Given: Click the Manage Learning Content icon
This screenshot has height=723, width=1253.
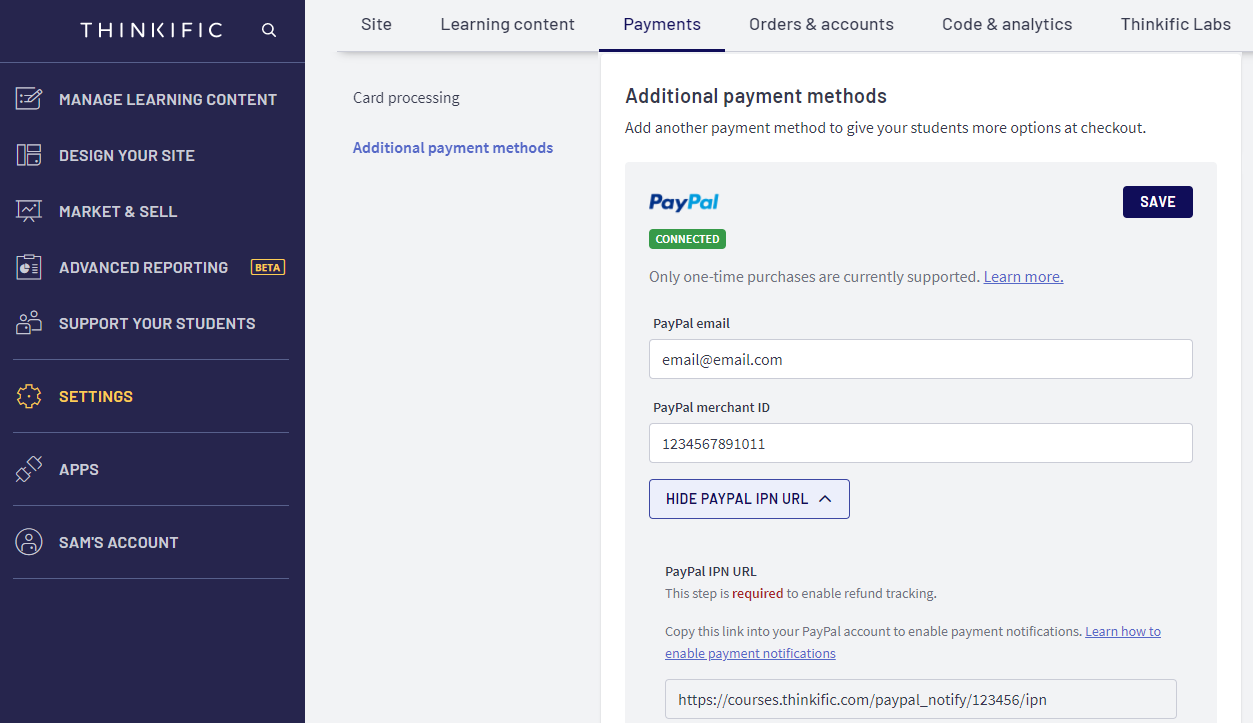Looking at the screenshot, I should tap(29, 99).
